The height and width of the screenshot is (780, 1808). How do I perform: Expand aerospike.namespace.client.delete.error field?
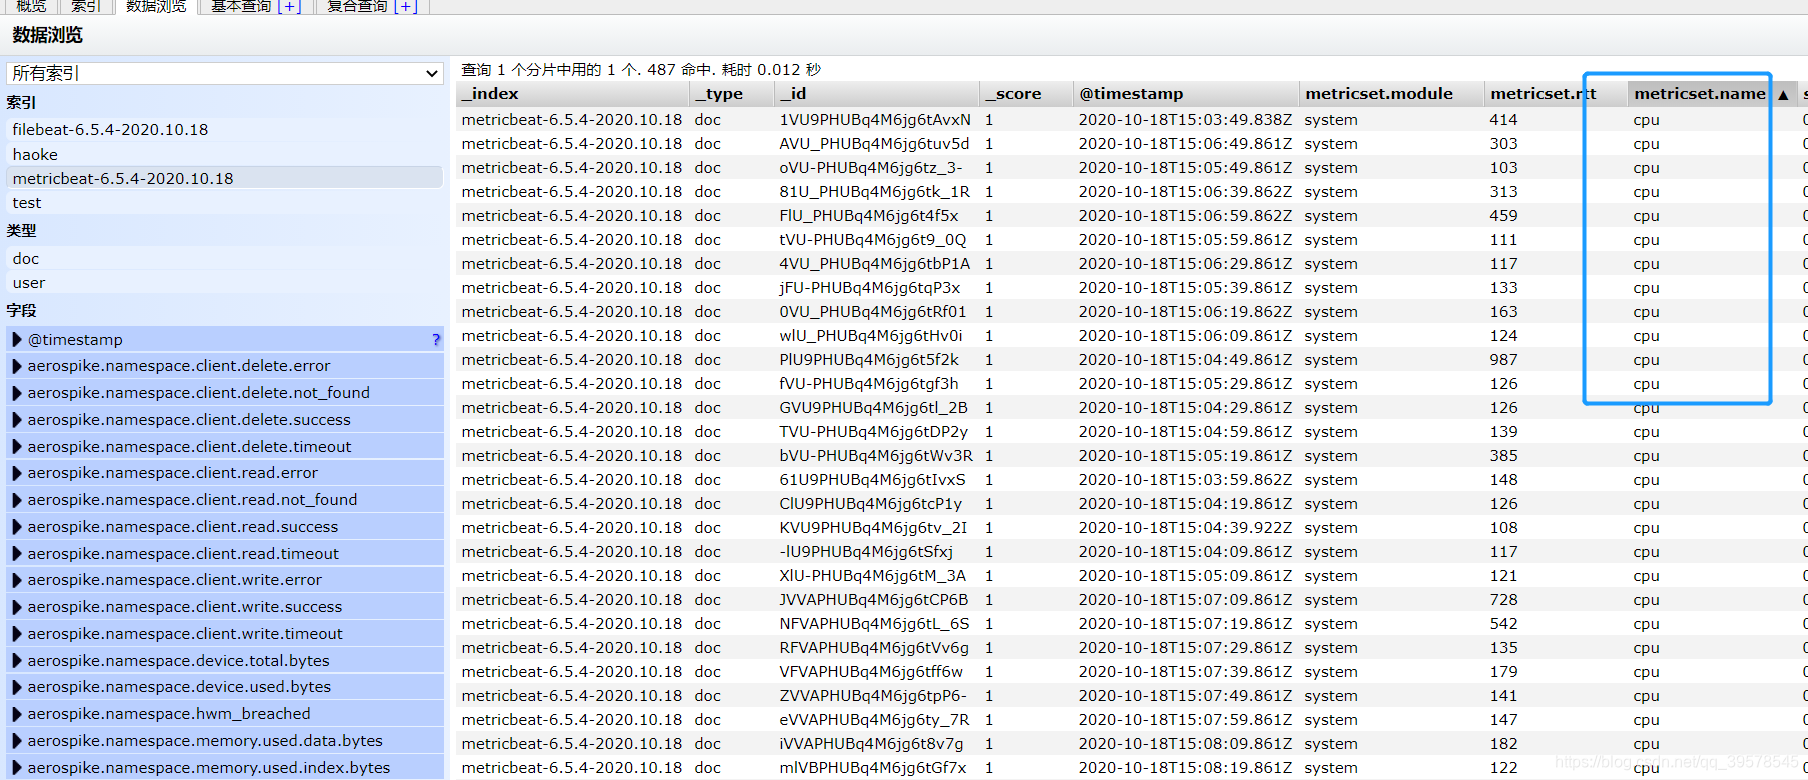pyautogui.click(x=17, y=366)
